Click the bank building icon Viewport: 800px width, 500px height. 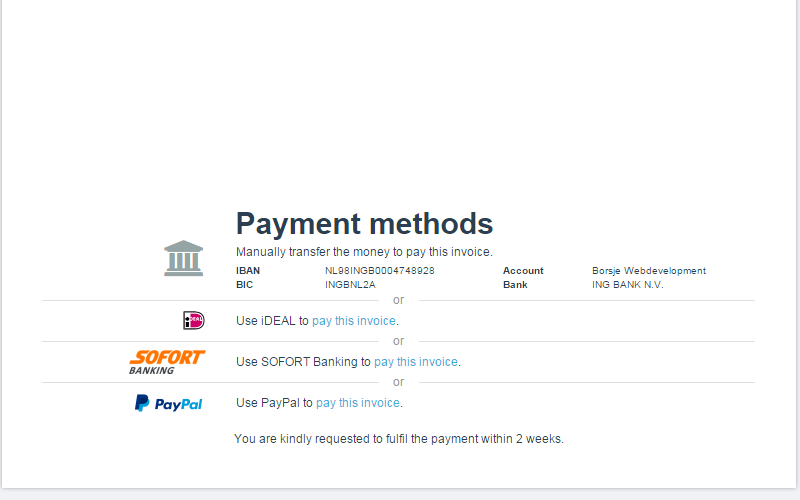pos(184,258)
